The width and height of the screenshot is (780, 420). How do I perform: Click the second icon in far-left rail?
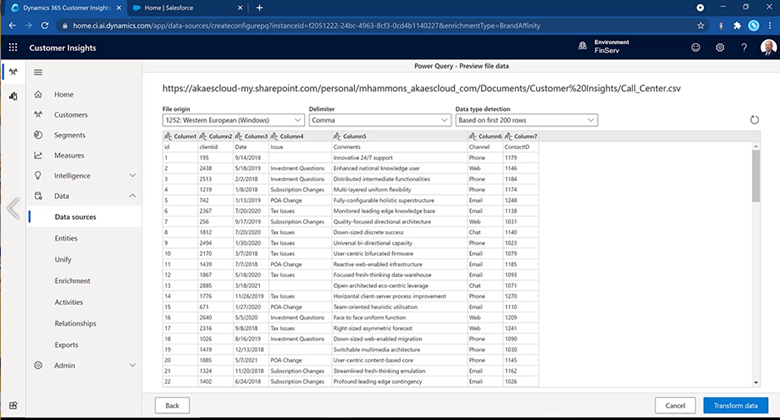pos(13,96)
